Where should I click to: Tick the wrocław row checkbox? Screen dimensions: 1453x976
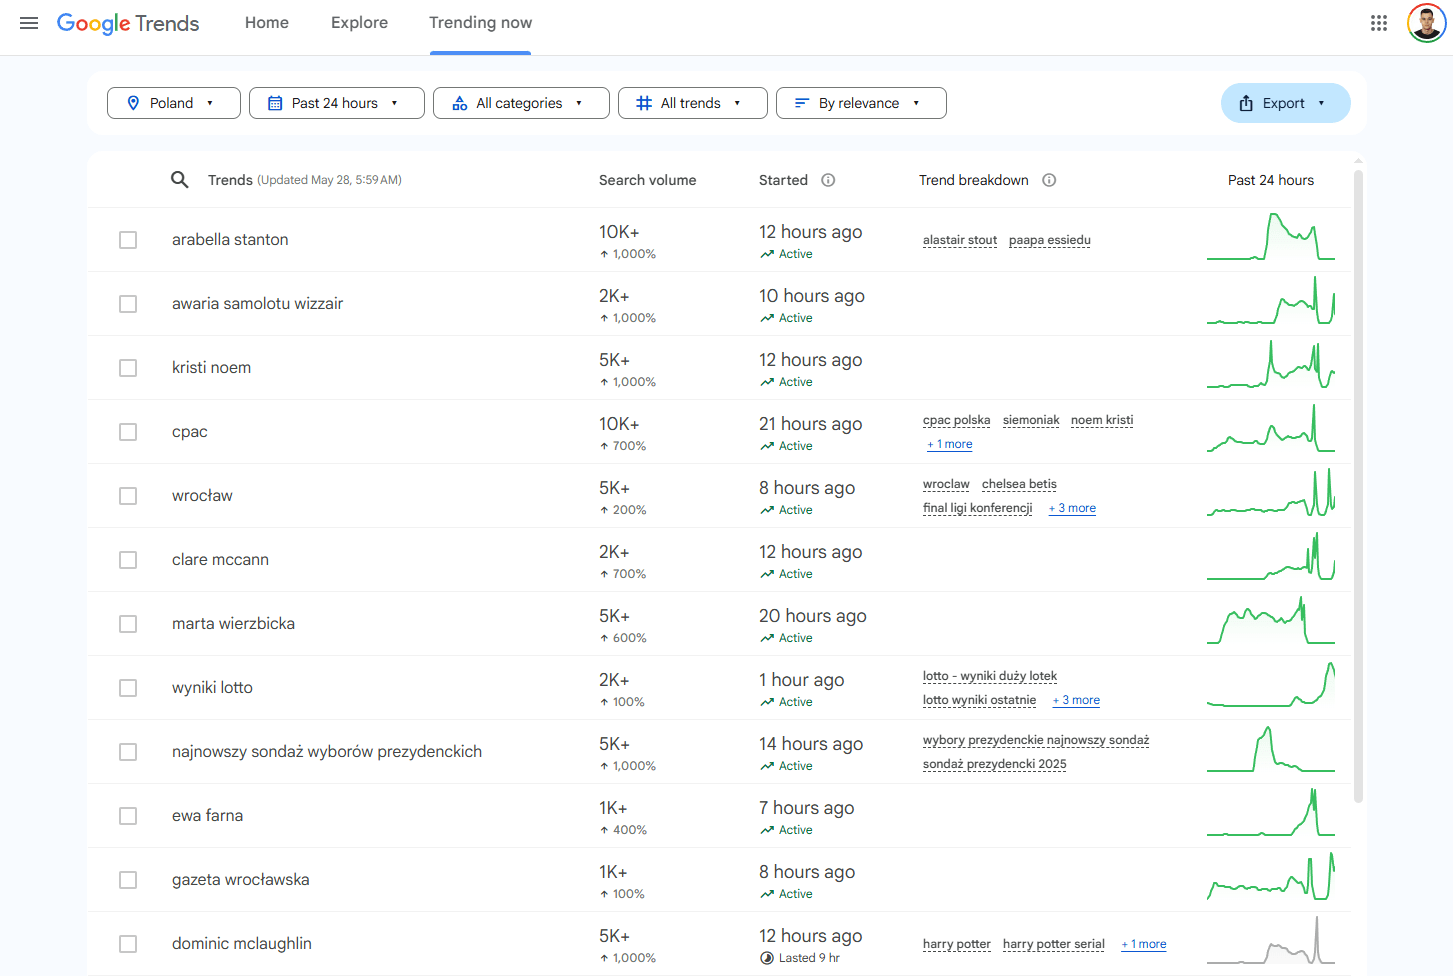[128, 496]
